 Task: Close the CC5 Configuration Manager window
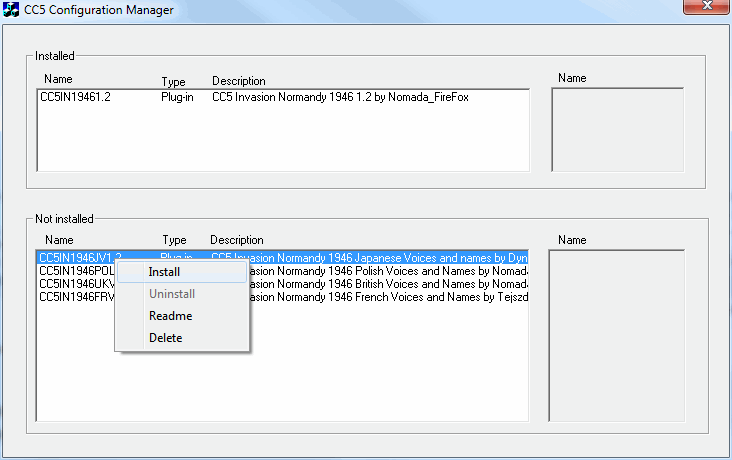coord(706,7)
